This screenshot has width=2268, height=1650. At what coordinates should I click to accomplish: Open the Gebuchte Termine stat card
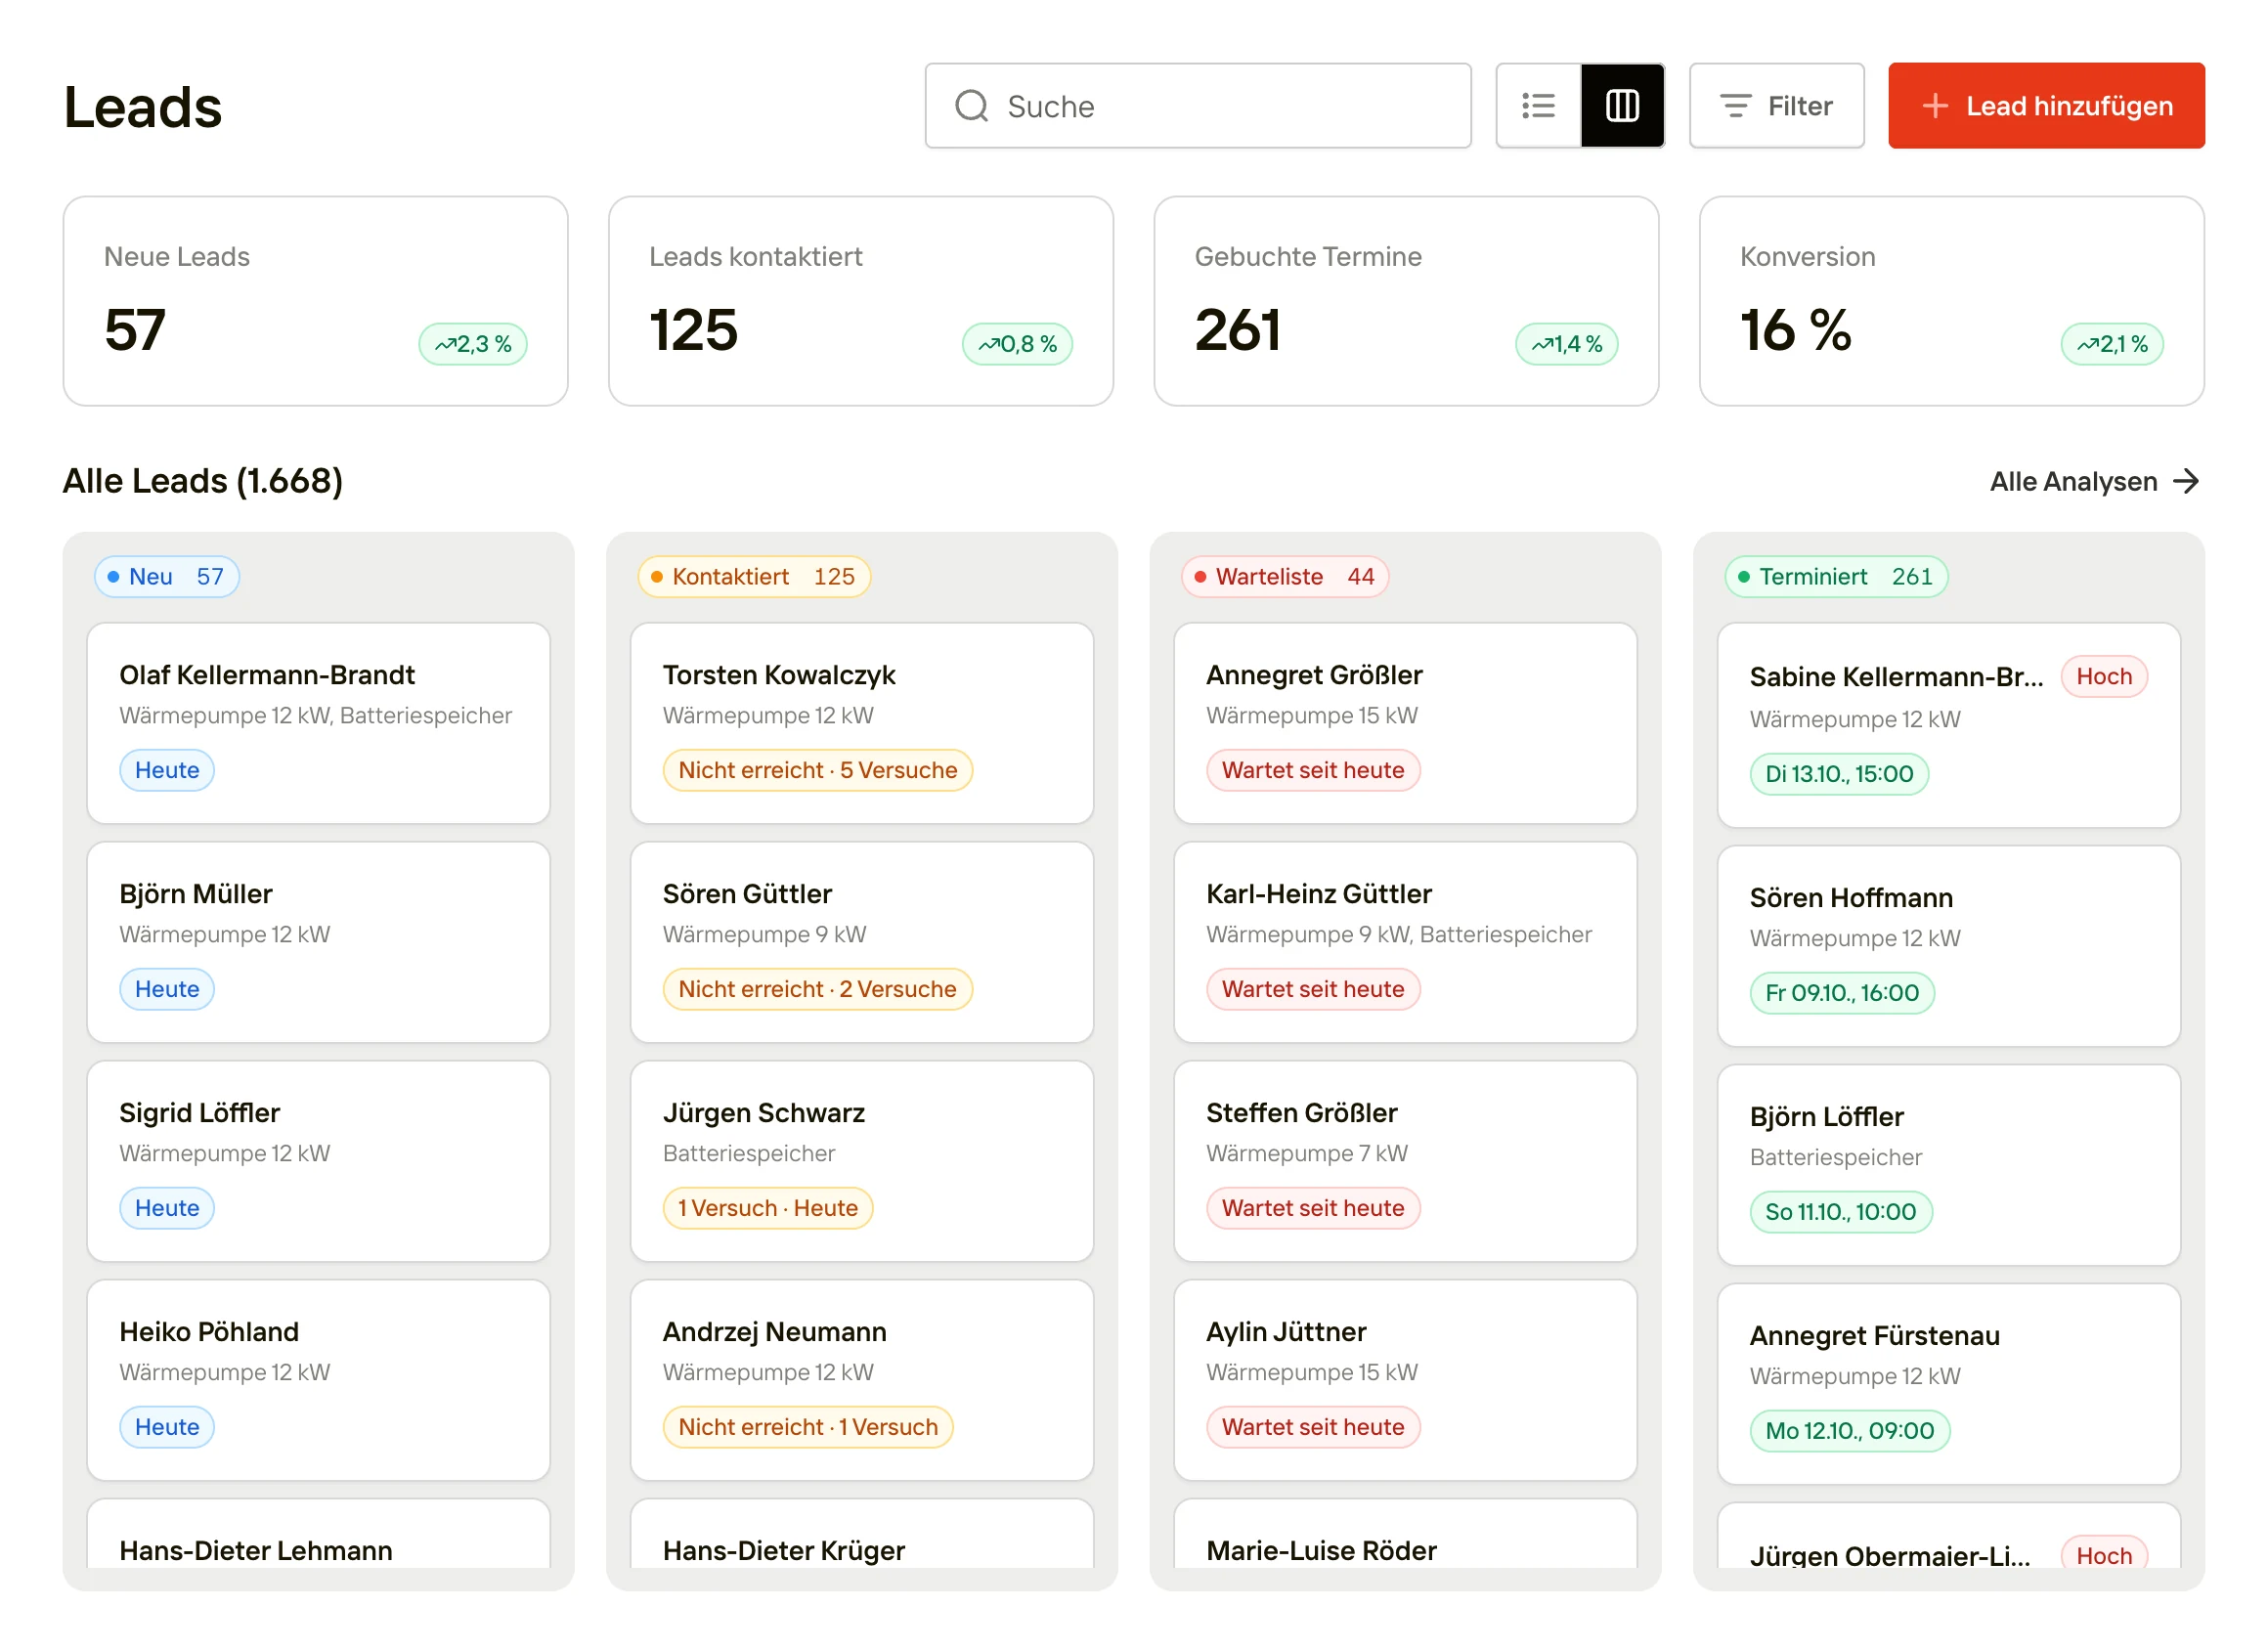pos(1406,301)
